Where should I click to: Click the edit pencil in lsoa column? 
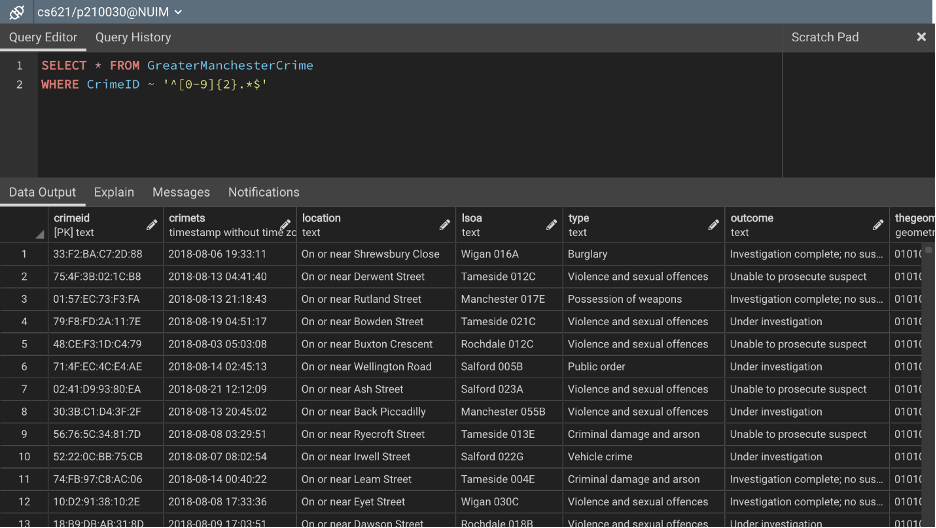click(x=552, y=225)
